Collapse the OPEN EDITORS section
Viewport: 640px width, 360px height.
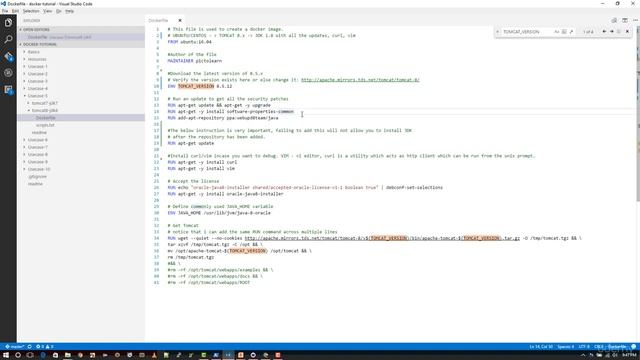pyautogui.click(x=80, y=29)
